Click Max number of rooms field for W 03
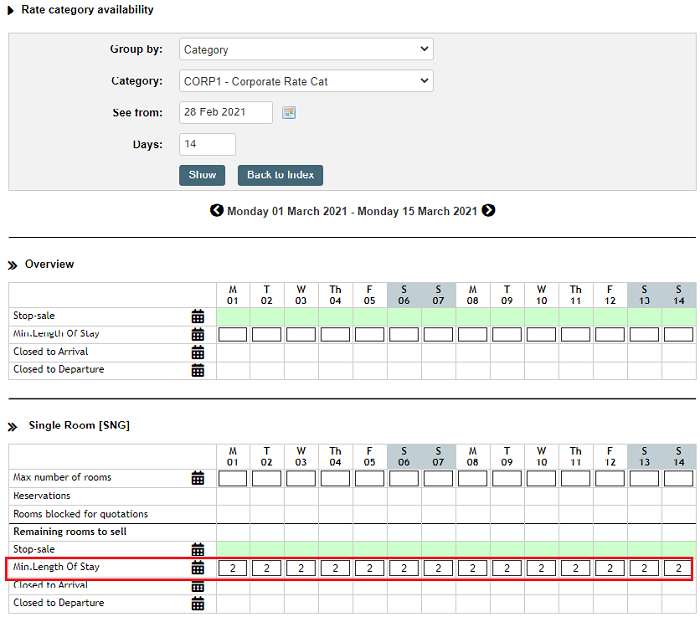Viewport: 700px width, 617px height. point(301,479)
